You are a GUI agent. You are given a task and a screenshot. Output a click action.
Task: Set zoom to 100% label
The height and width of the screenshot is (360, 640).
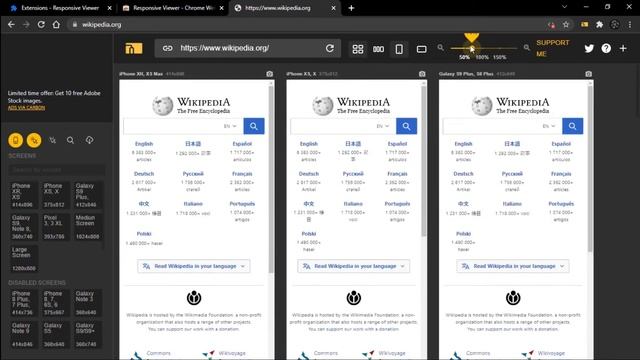[482, 57]
